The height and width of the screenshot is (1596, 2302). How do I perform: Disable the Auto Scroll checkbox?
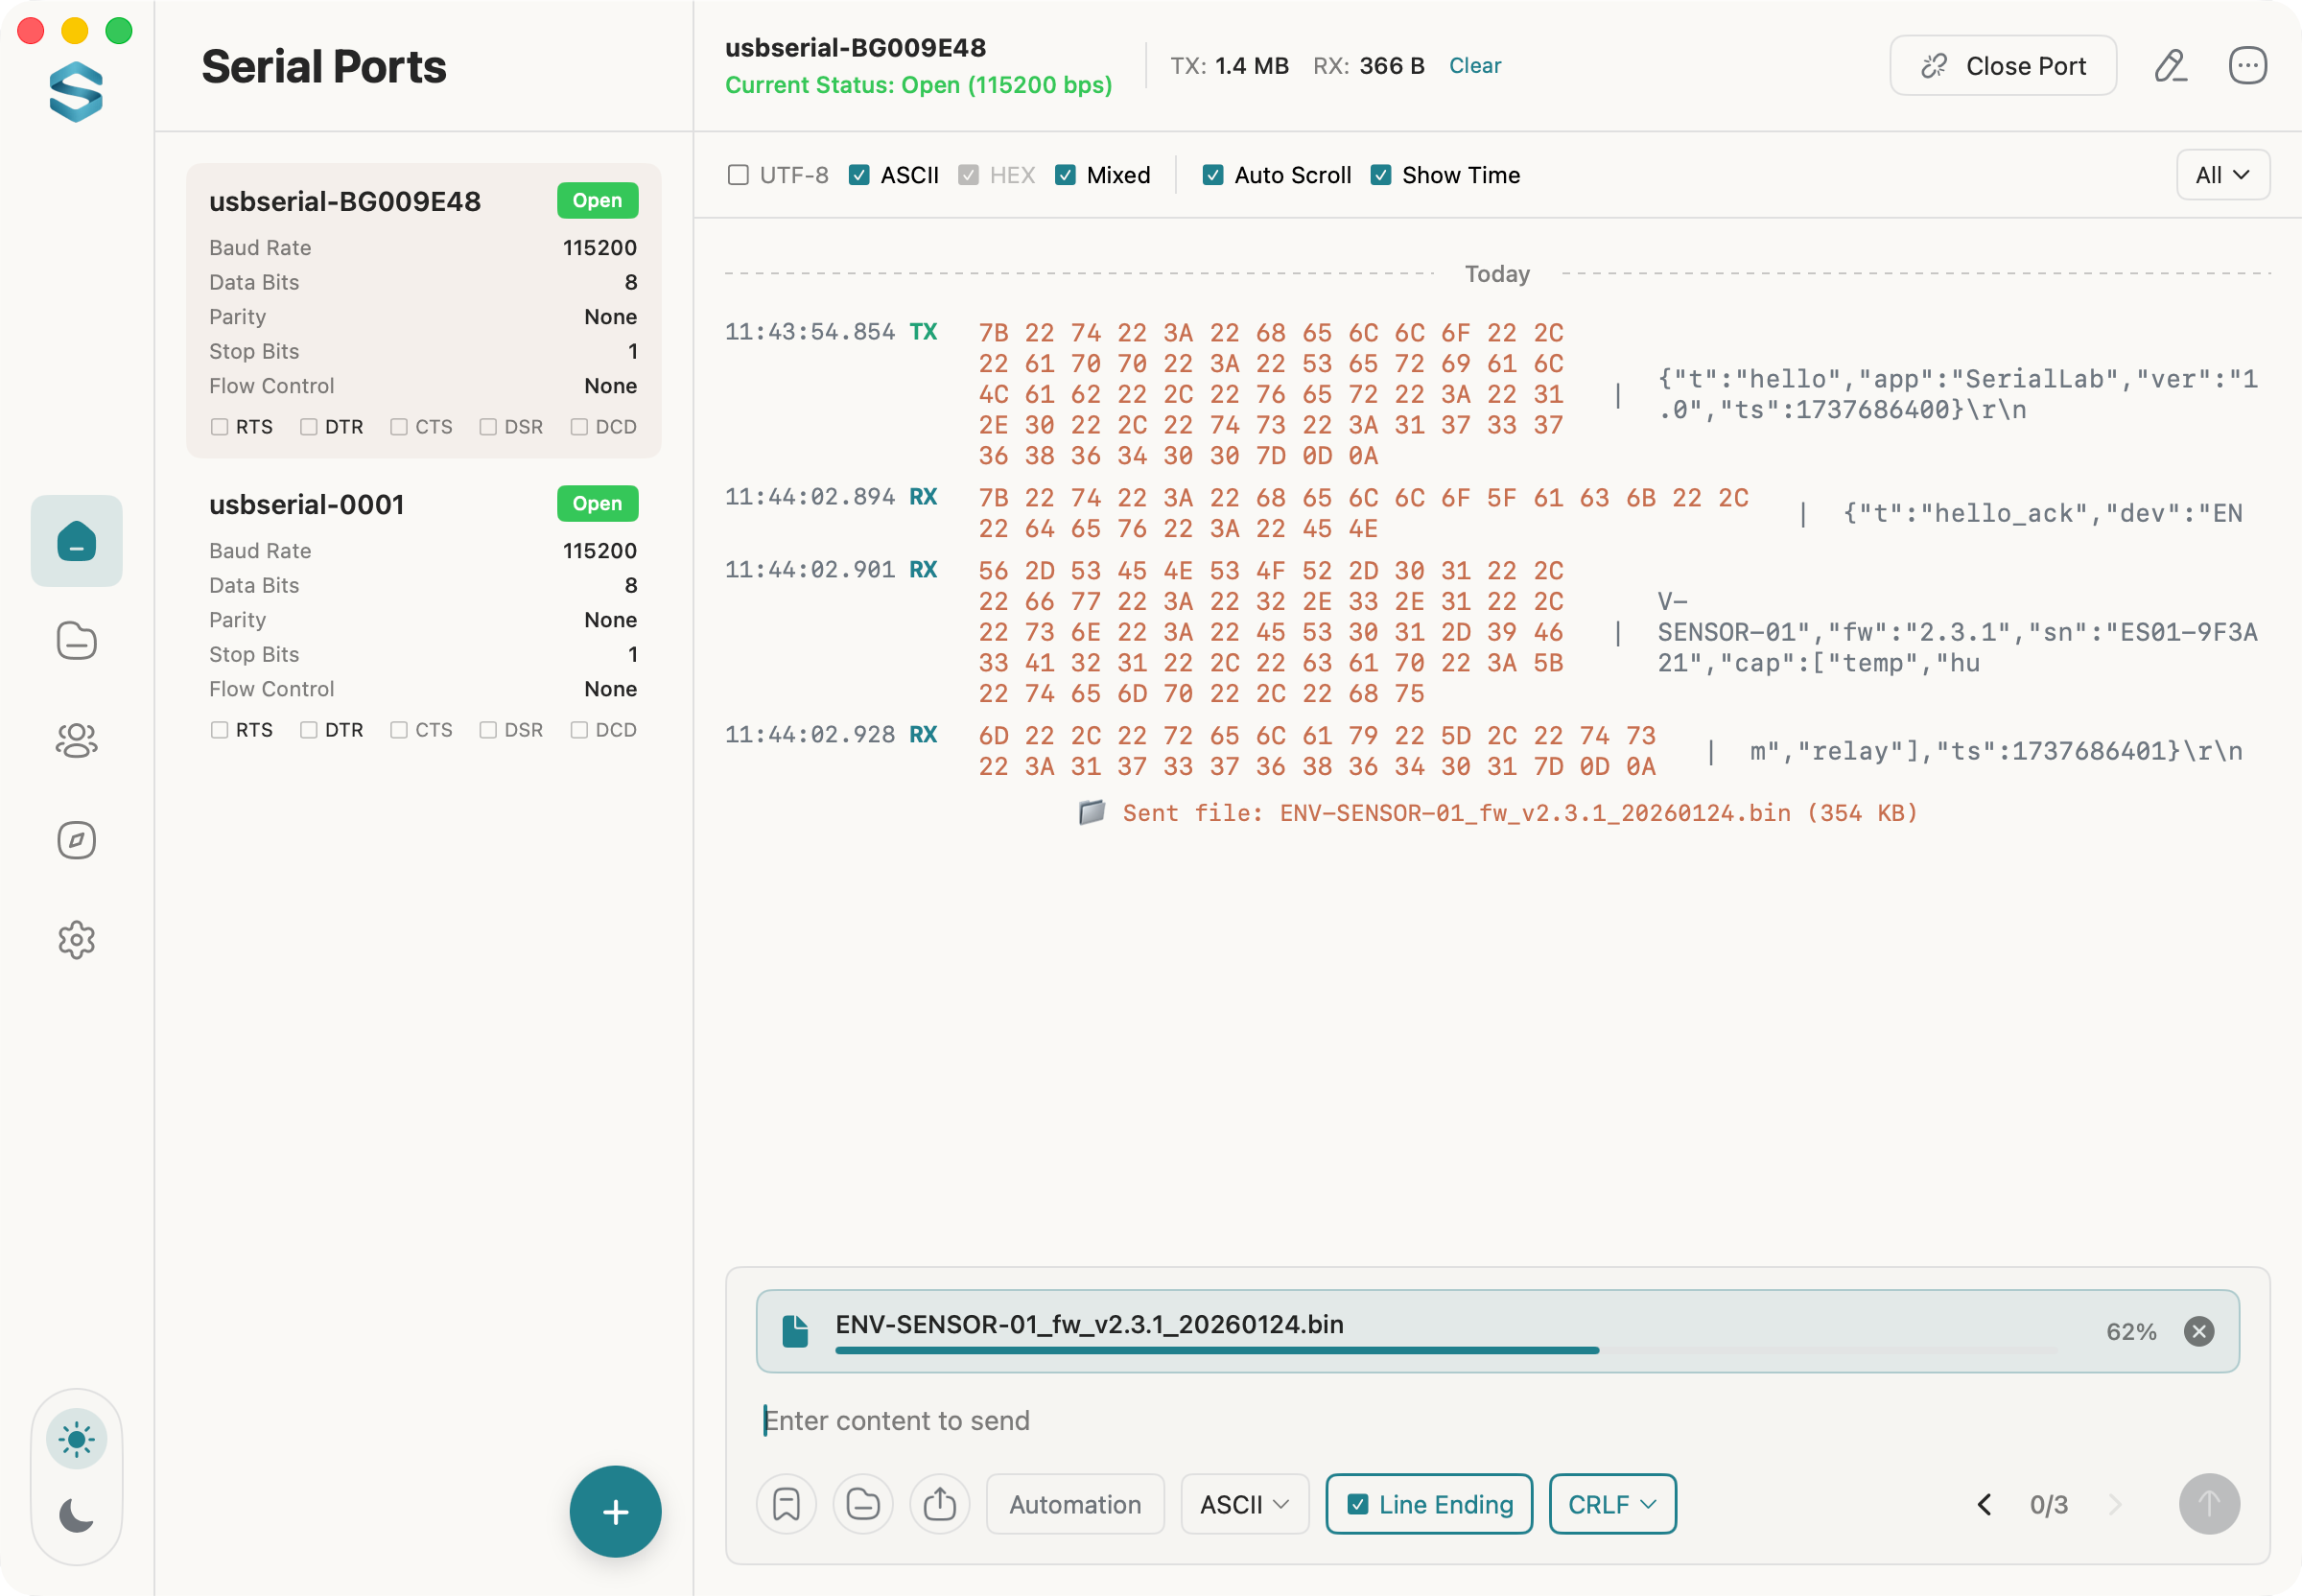tap(1212, 175)
